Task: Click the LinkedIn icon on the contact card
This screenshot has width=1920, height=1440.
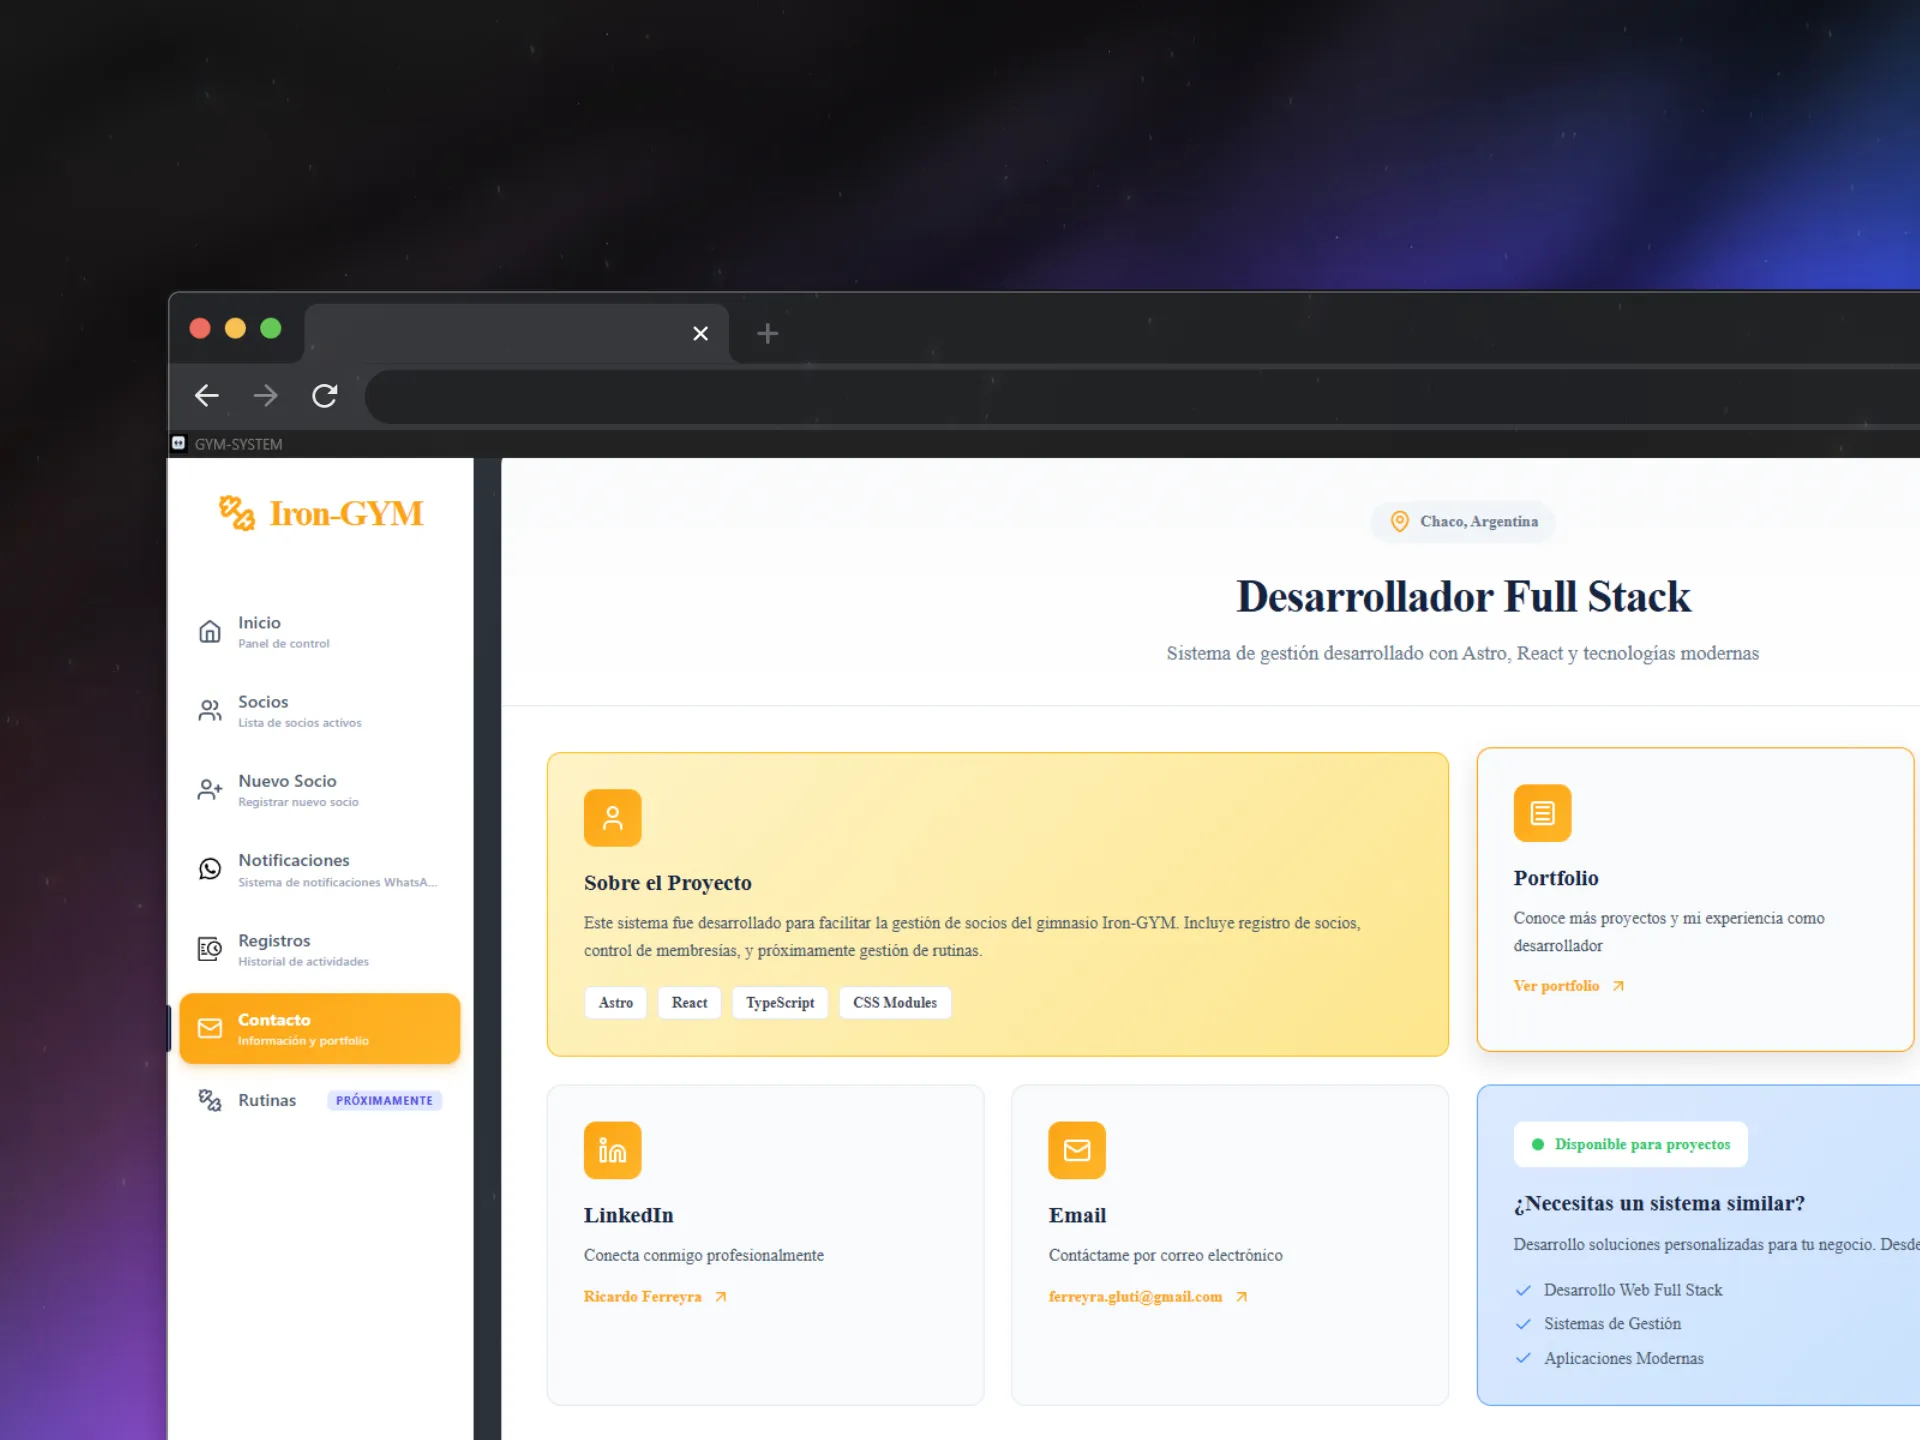Action: [x=612, y=1150]
